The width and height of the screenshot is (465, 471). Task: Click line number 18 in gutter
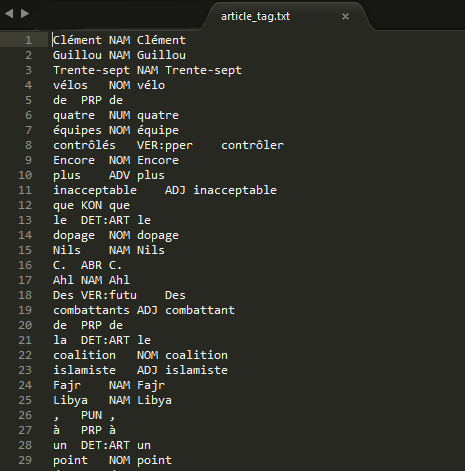coord(25,295)
